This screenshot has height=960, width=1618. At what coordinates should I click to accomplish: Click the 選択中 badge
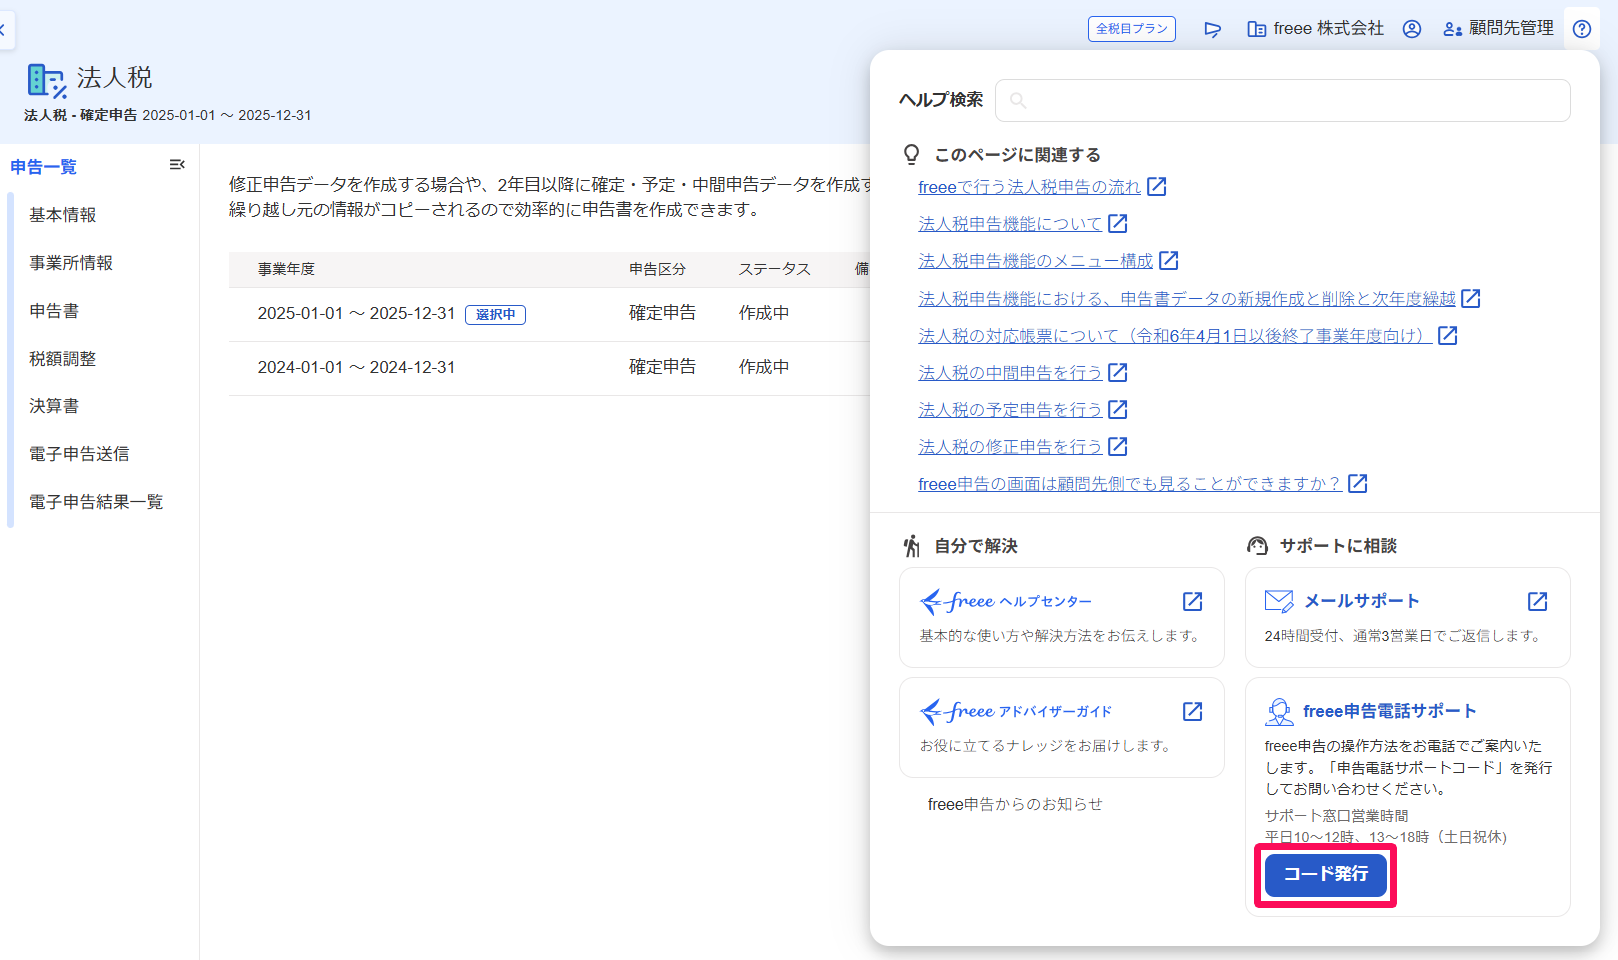click(495, 315)
